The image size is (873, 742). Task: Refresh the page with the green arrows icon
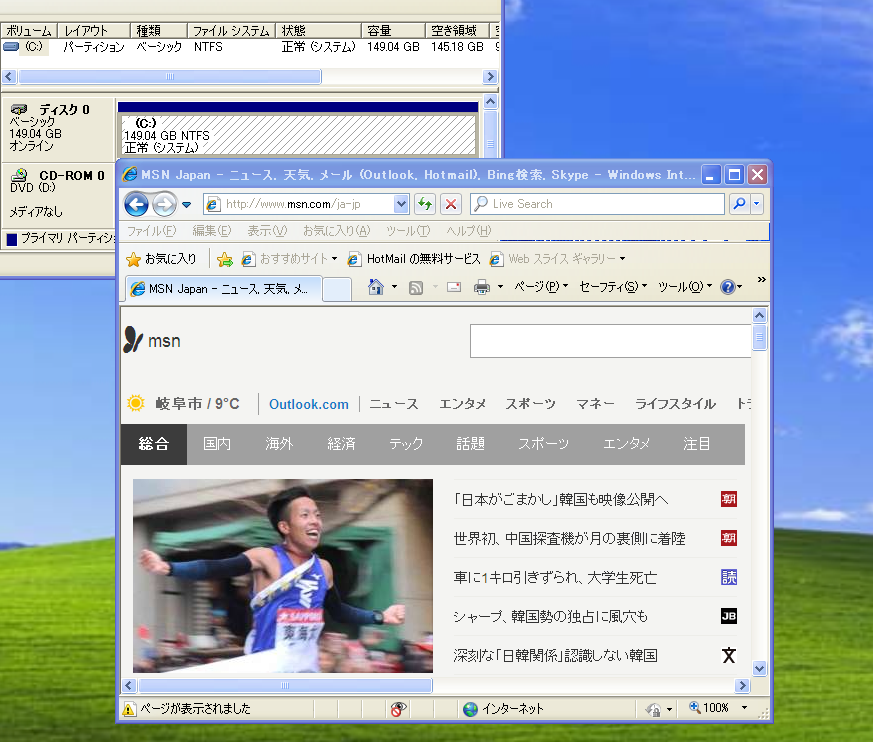[x=425, y=204]
